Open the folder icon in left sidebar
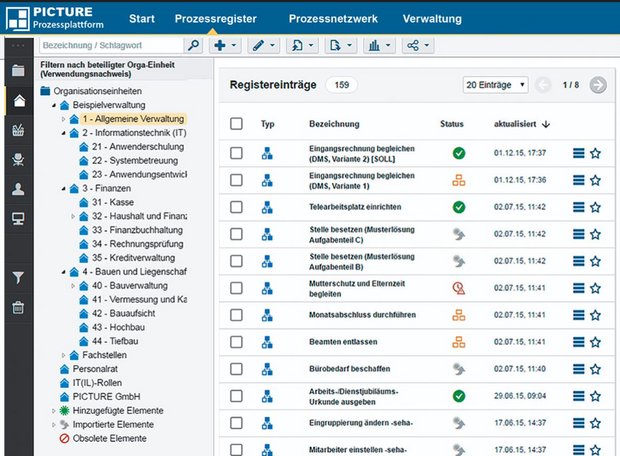This screenshot has height=456, width=620. (18, 70)
